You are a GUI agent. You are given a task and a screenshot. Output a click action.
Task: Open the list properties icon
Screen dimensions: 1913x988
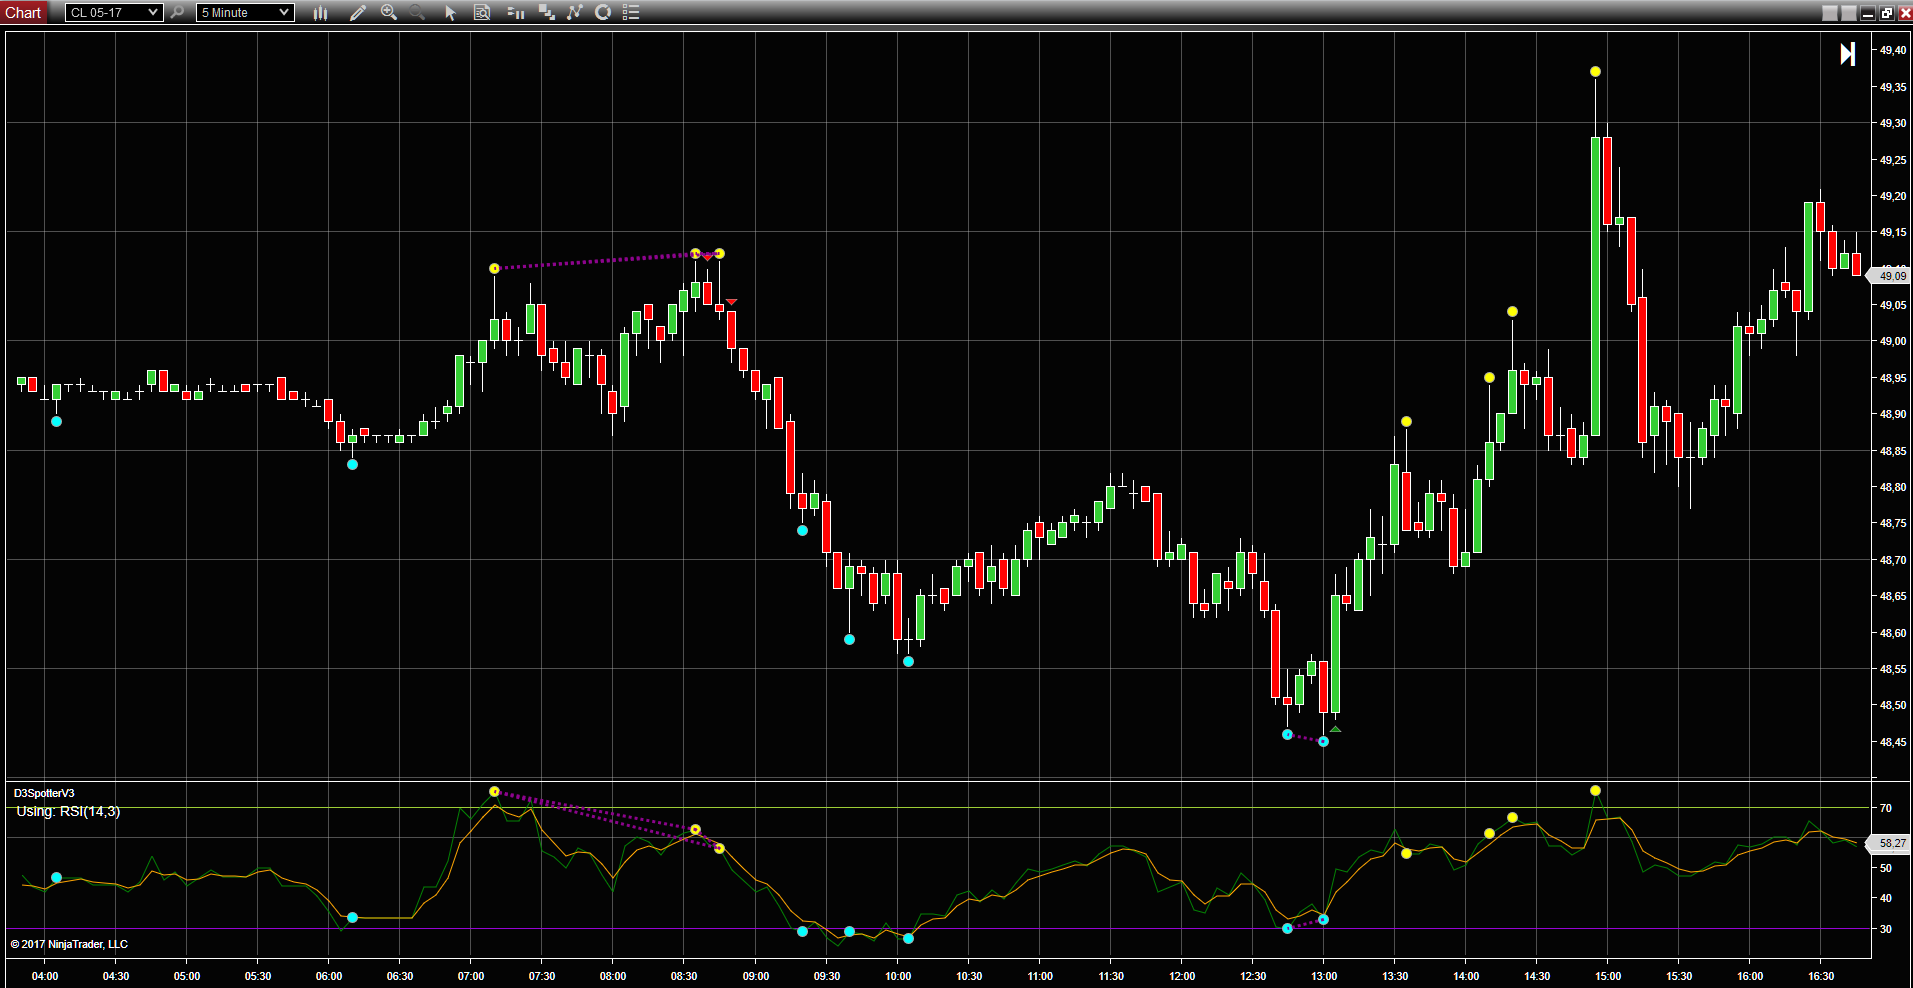click(x=631, y=12)
